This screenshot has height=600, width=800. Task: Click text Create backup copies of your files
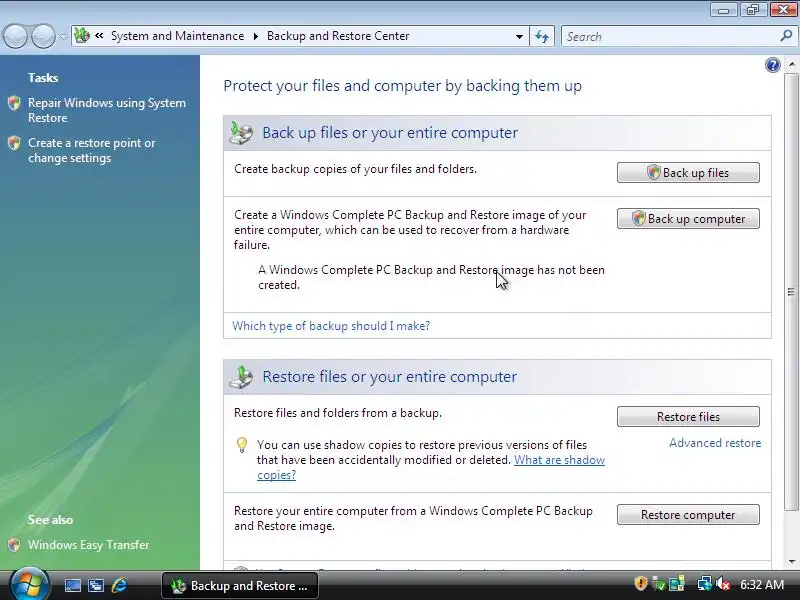[355, 169]
